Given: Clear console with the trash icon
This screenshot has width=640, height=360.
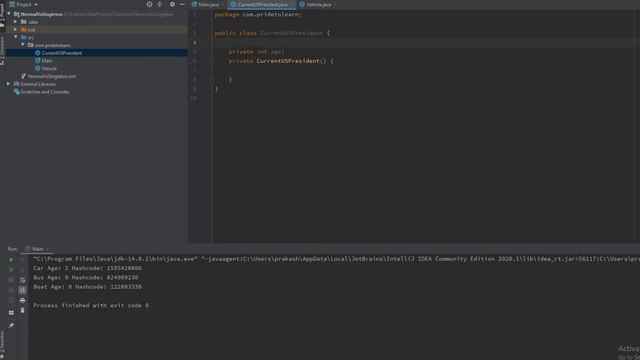Looking at the screenshot, I should (22, 311).
